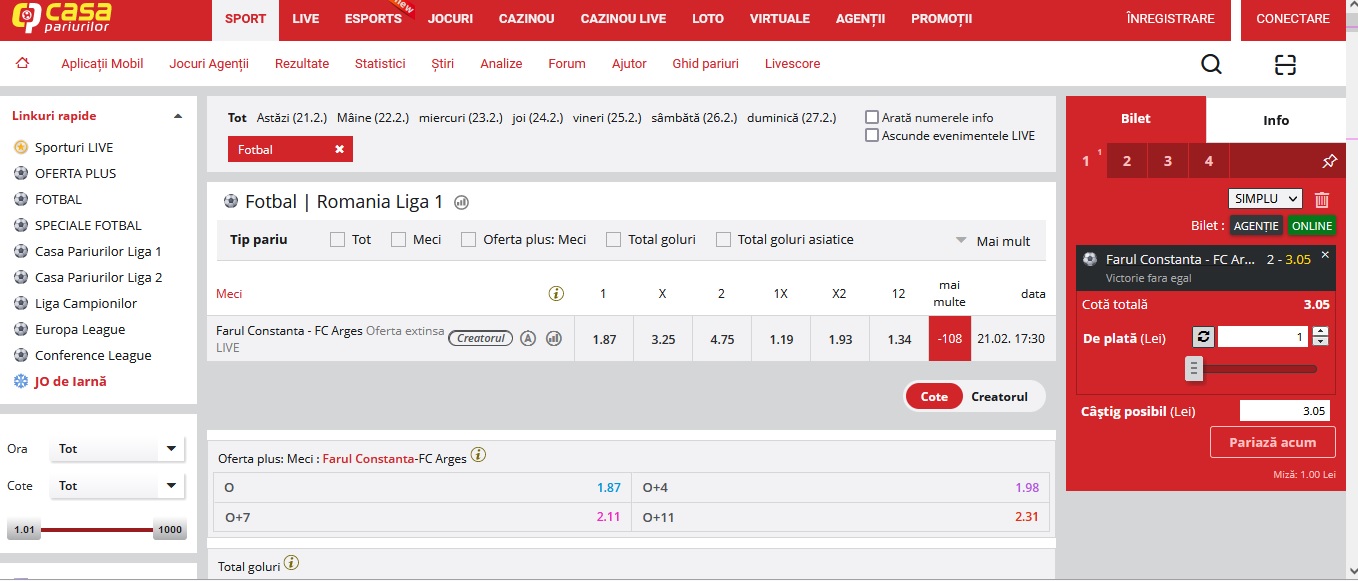Open Casa Pariurilor Liga 2 link
The height and width of the screenshot is (581, 1358).
tap(98, 277)
